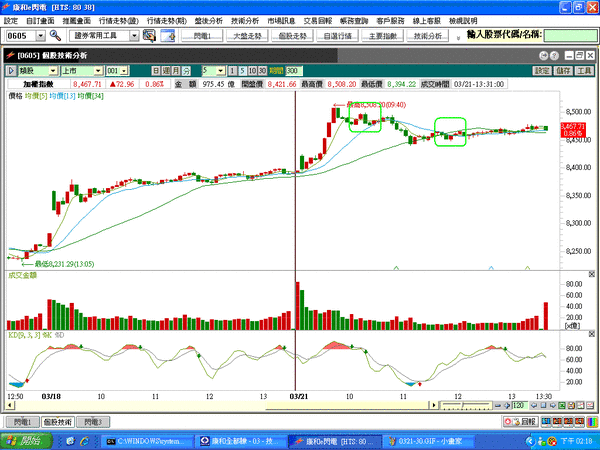Click the stop square icon after 120
This screenshot has width=600, height=450.
click(x=543, y=406)
